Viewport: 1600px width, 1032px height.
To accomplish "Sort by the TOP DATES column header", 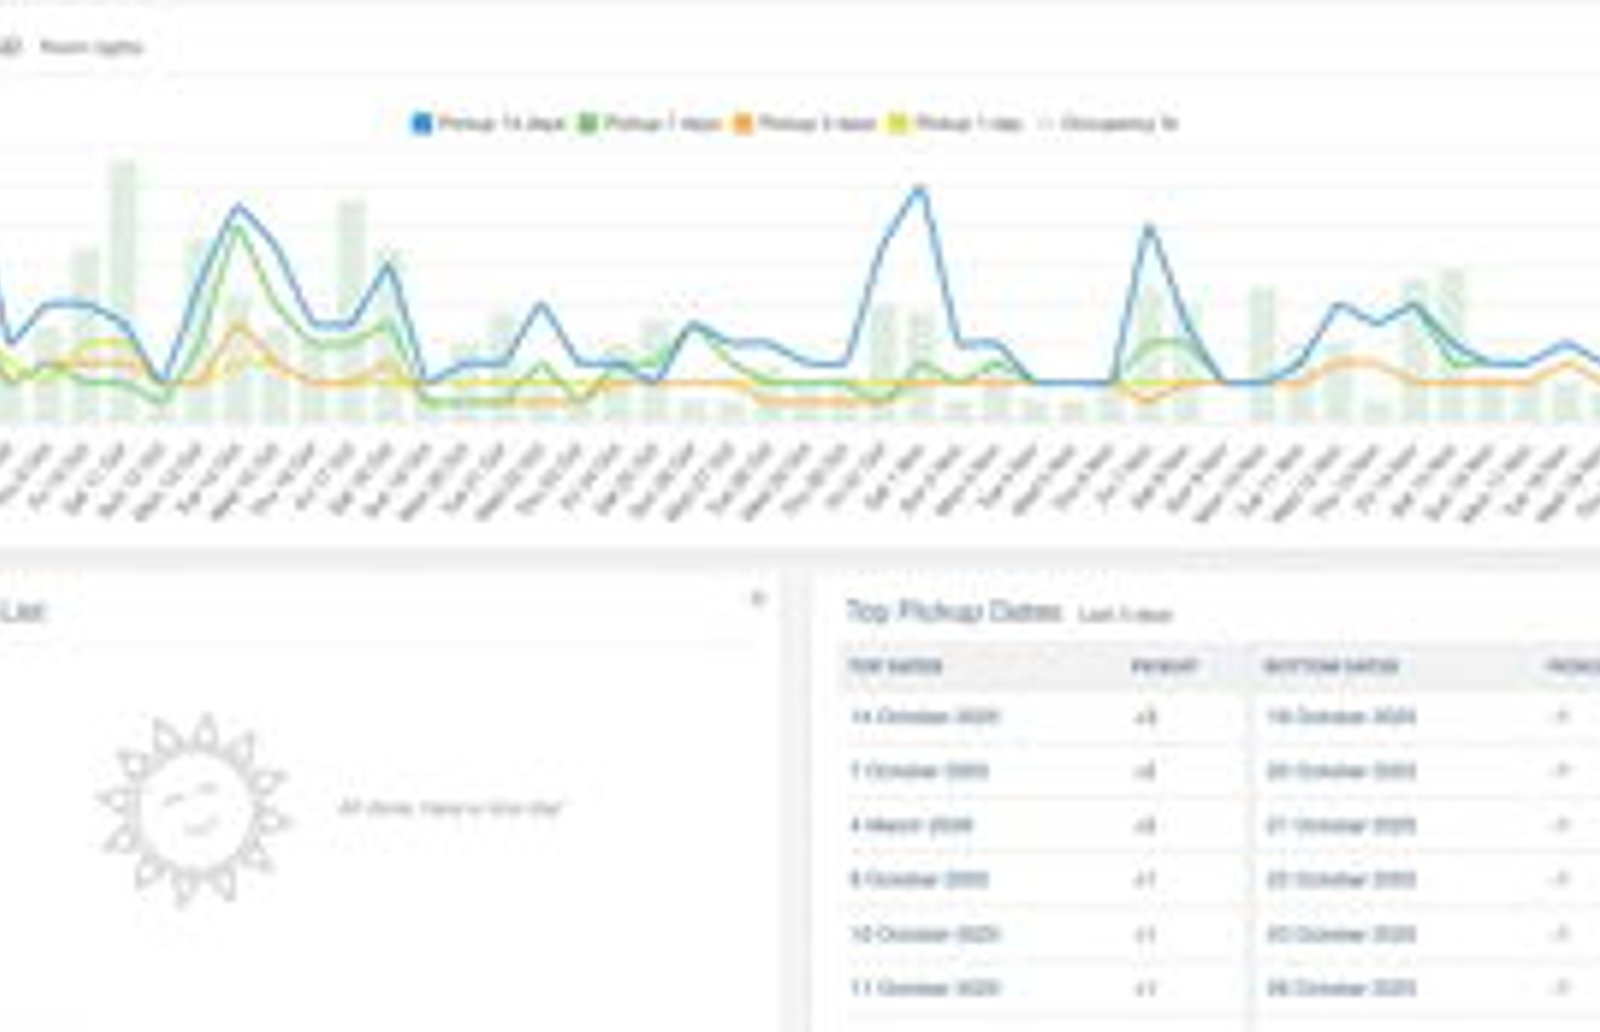I will click(x=895, y=667).
